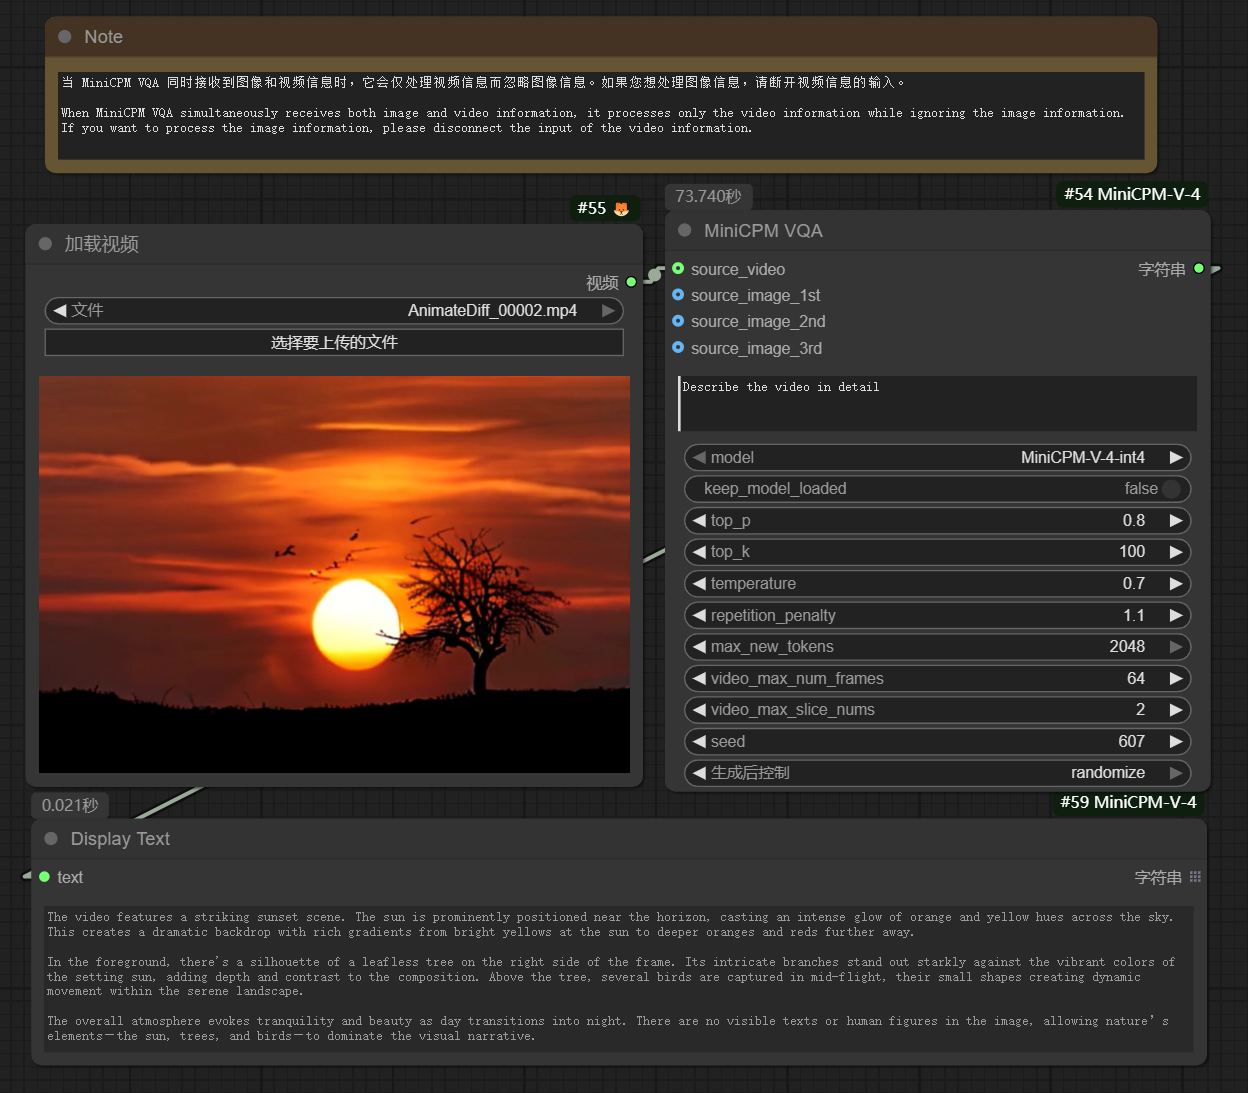Click the source_image_3rd input socket
The width and height of the screenshot is (1248, 1093).
678,348
